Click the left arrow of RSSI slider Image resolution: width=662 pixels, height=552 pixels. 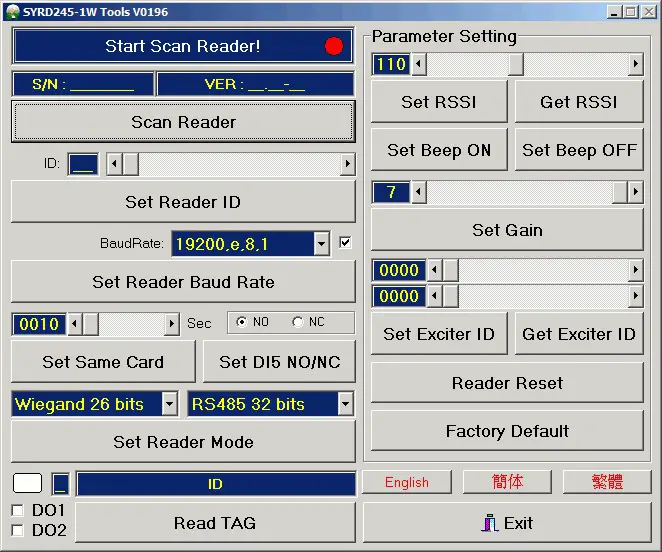[418, 64]
